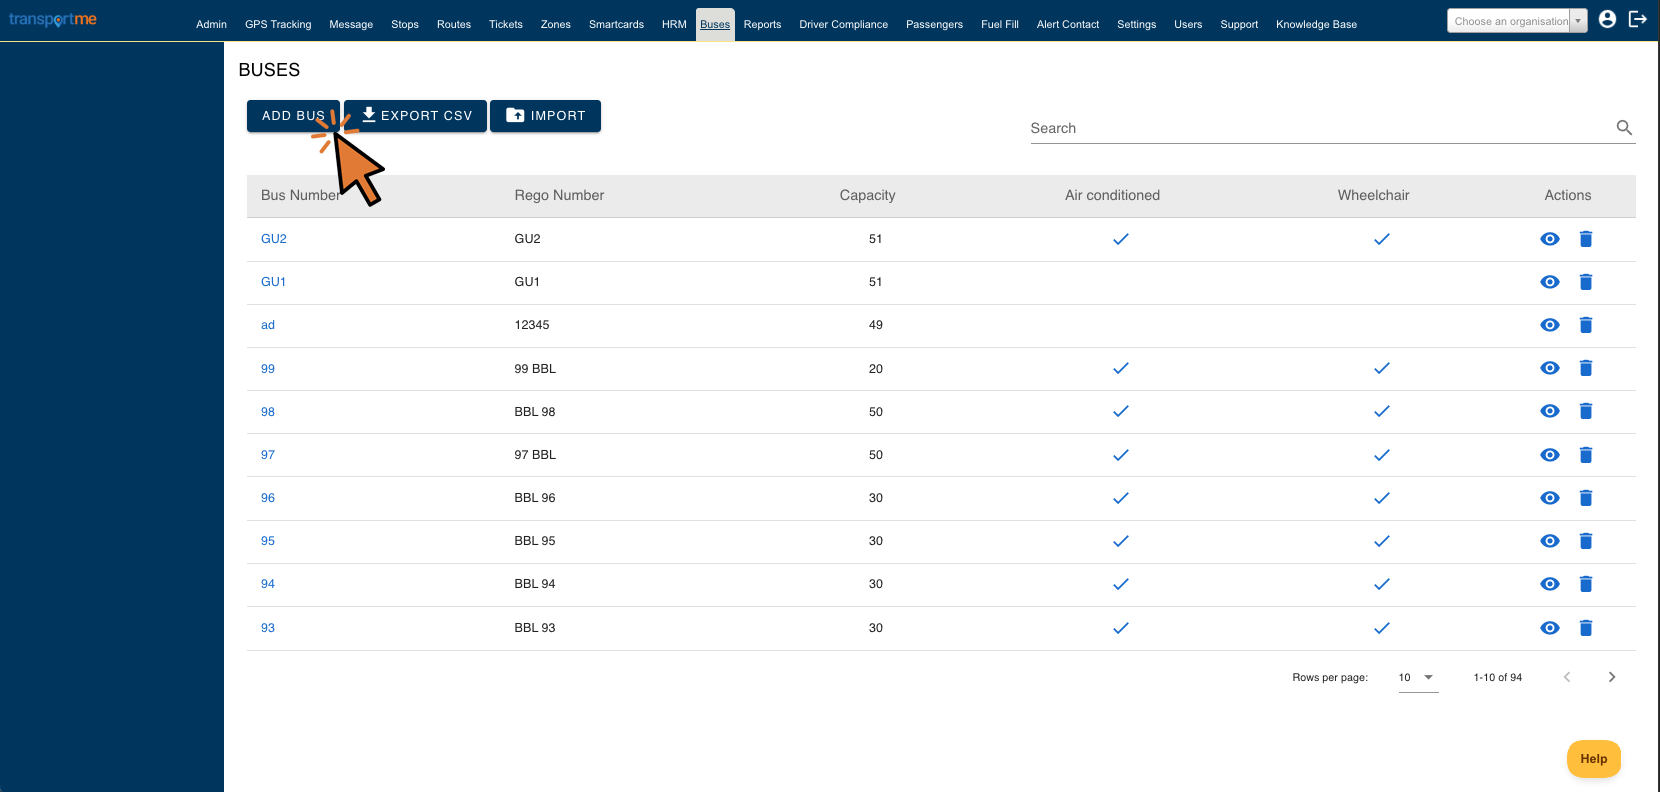Viewport: 1660px width, 792px height.
Task: Open the Users menu
Action: [x=1188, y=24]
